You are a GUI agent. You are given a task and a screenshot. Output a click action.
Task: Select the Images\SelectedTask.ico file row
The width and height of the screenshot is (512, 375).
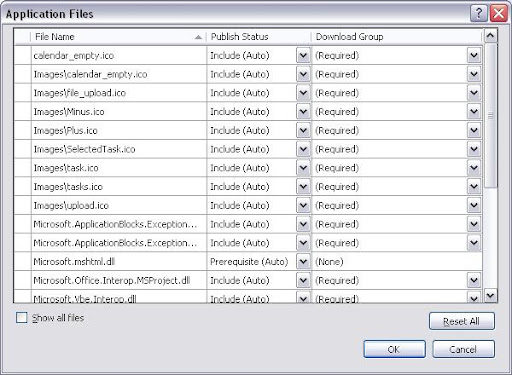[x=248, y=149]
